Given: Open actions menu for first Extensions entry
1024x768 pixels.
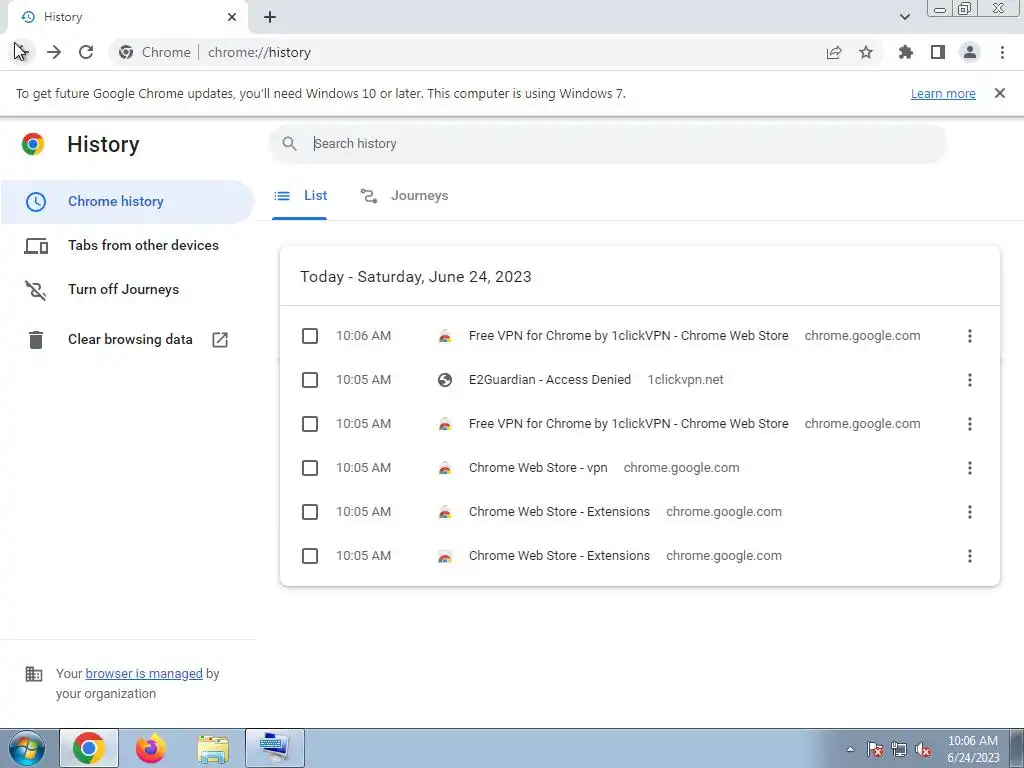Looking at the screenshot, I should (x=970, y=512).
